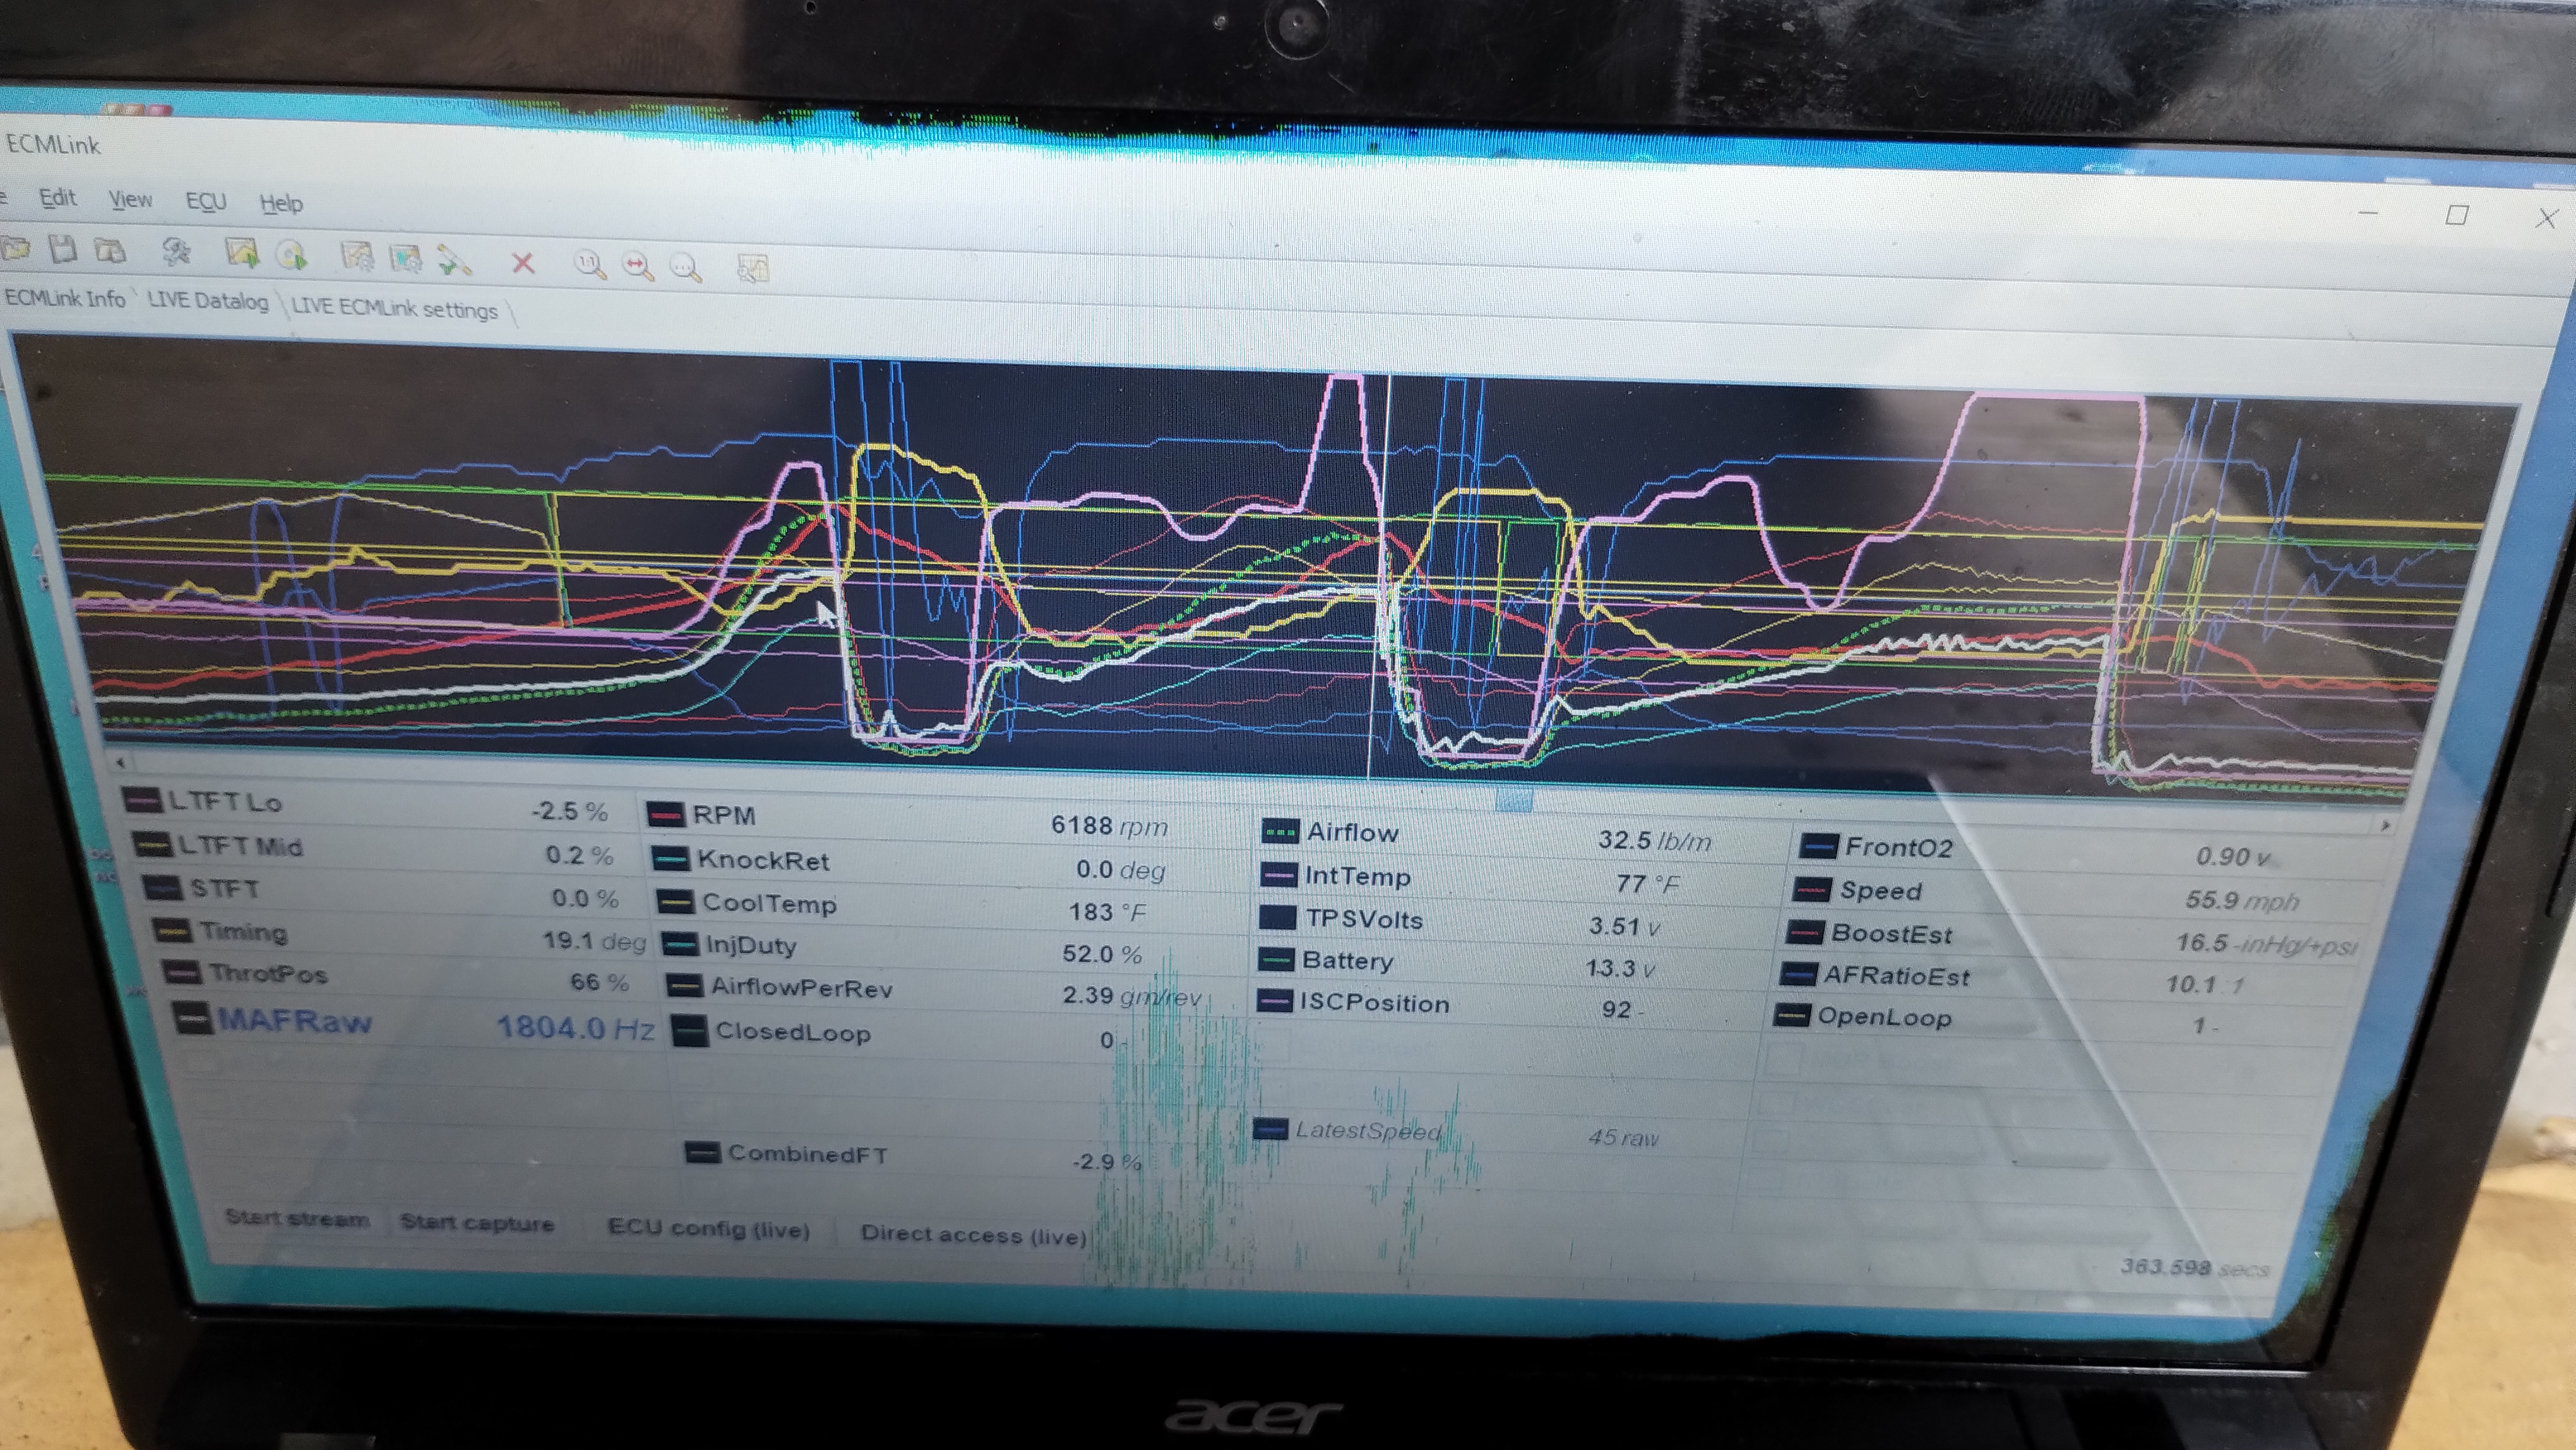This screenshot has height=1450, width=2576.
Task: Click the RPM red color swatch
Action: point(665,814)
